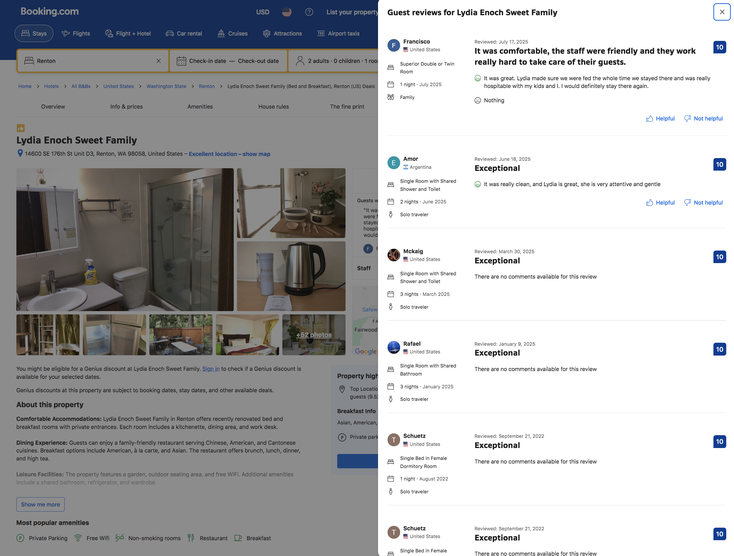Open language selector flag icon
This screenshot has width=734, height=556.
click(x=286, y=12)
